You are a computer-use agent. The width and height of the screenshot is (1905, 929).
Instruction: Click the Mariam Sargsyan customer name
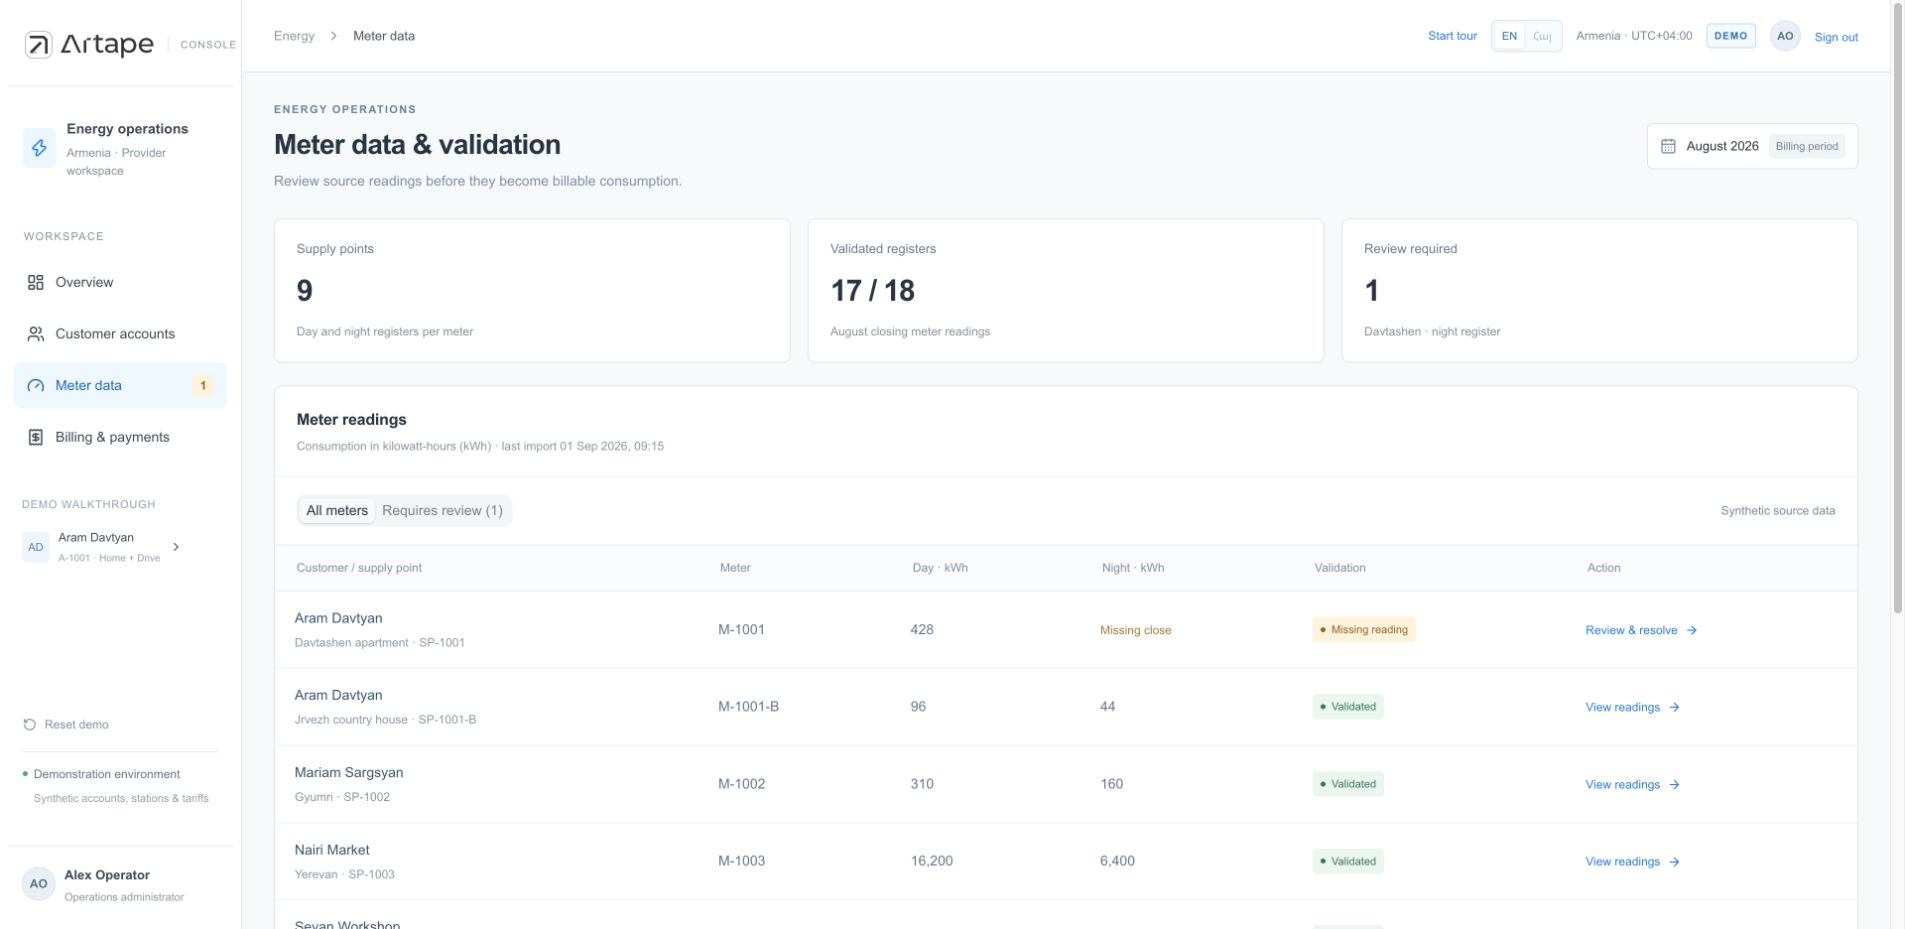coord(349,772)
